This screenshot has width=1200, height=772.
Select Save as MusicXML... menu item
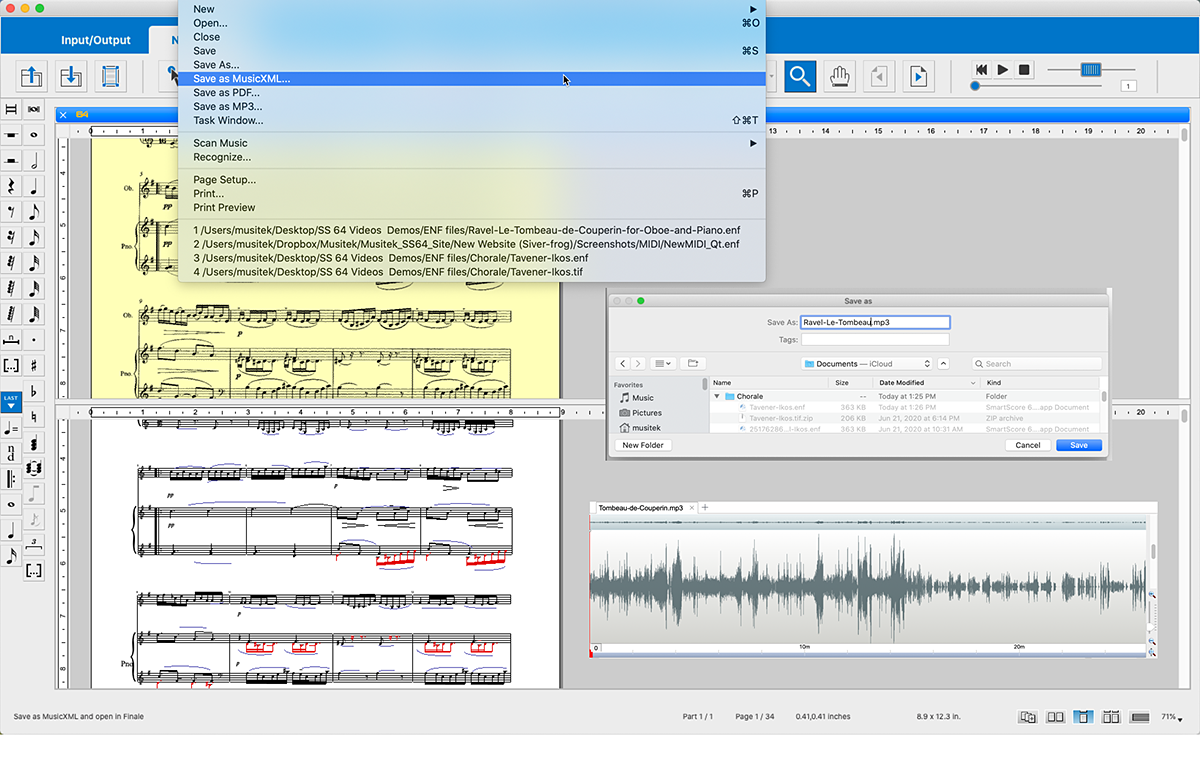click(x=471, y=79)
